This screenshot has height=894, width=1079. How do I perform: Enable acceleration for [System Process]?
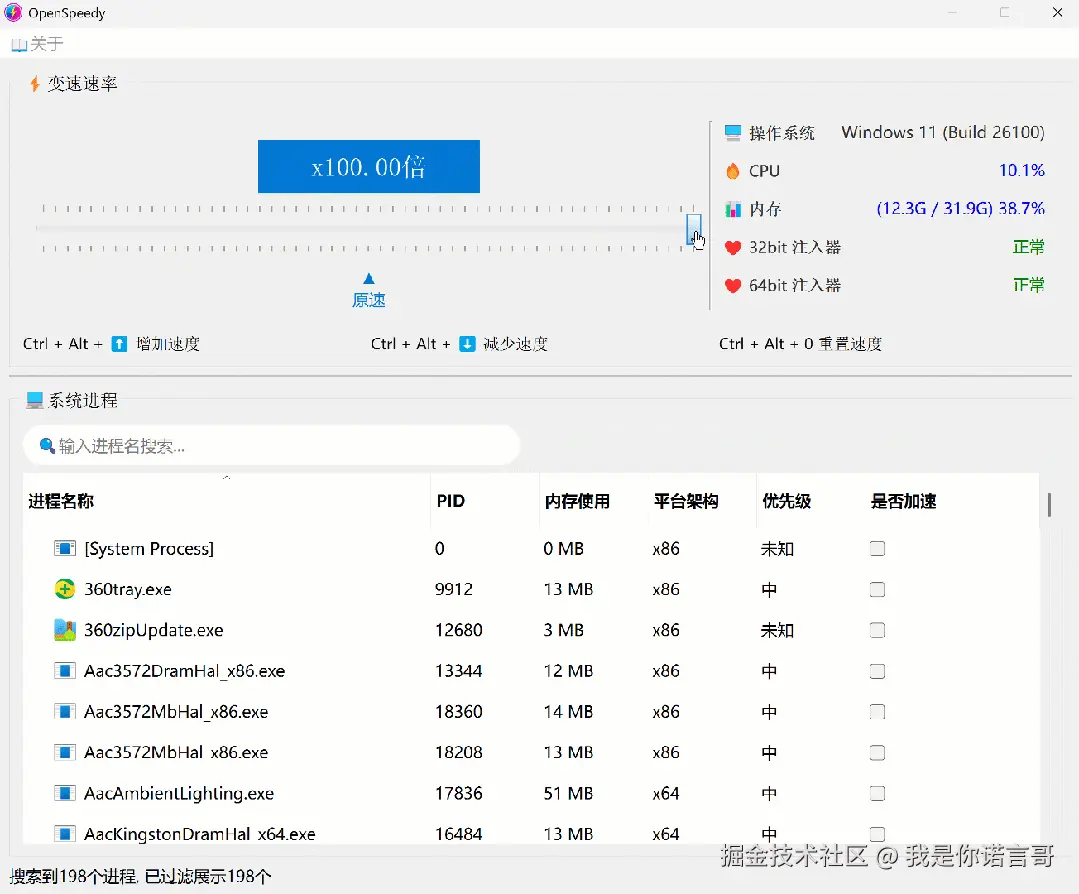[x=877, y=549]
